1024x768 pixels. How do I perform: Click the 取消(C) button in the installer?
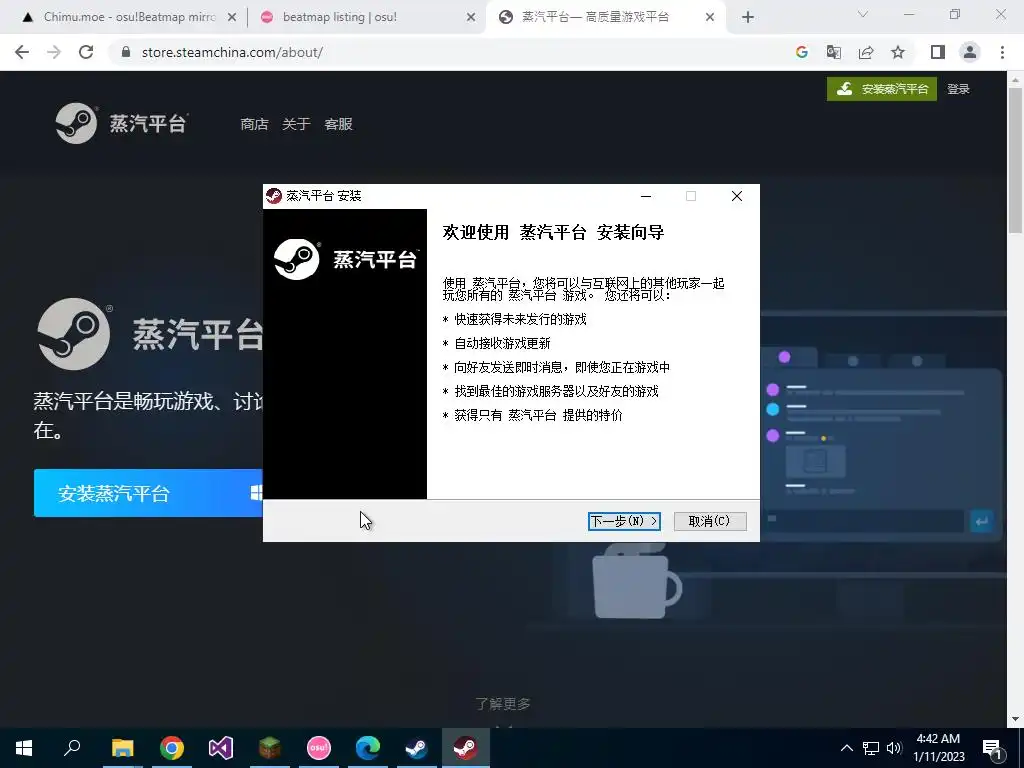[x=710, y=521]
